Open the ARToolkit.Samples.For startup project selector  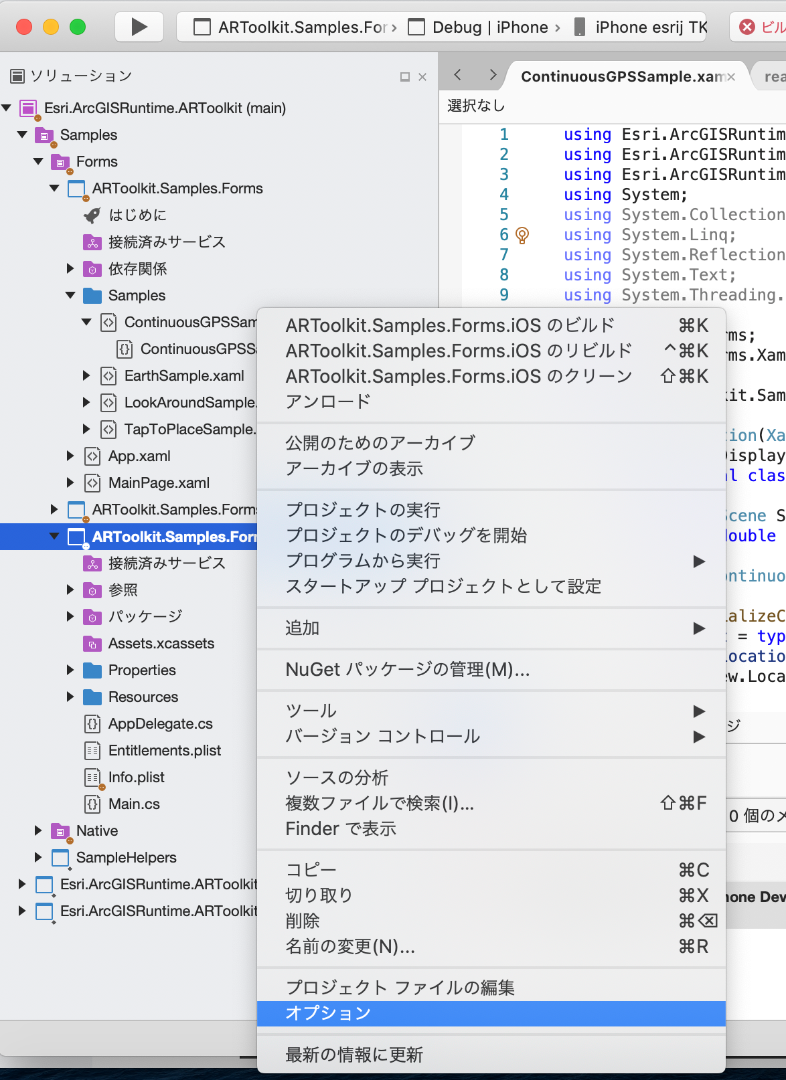tap(295, 28)
